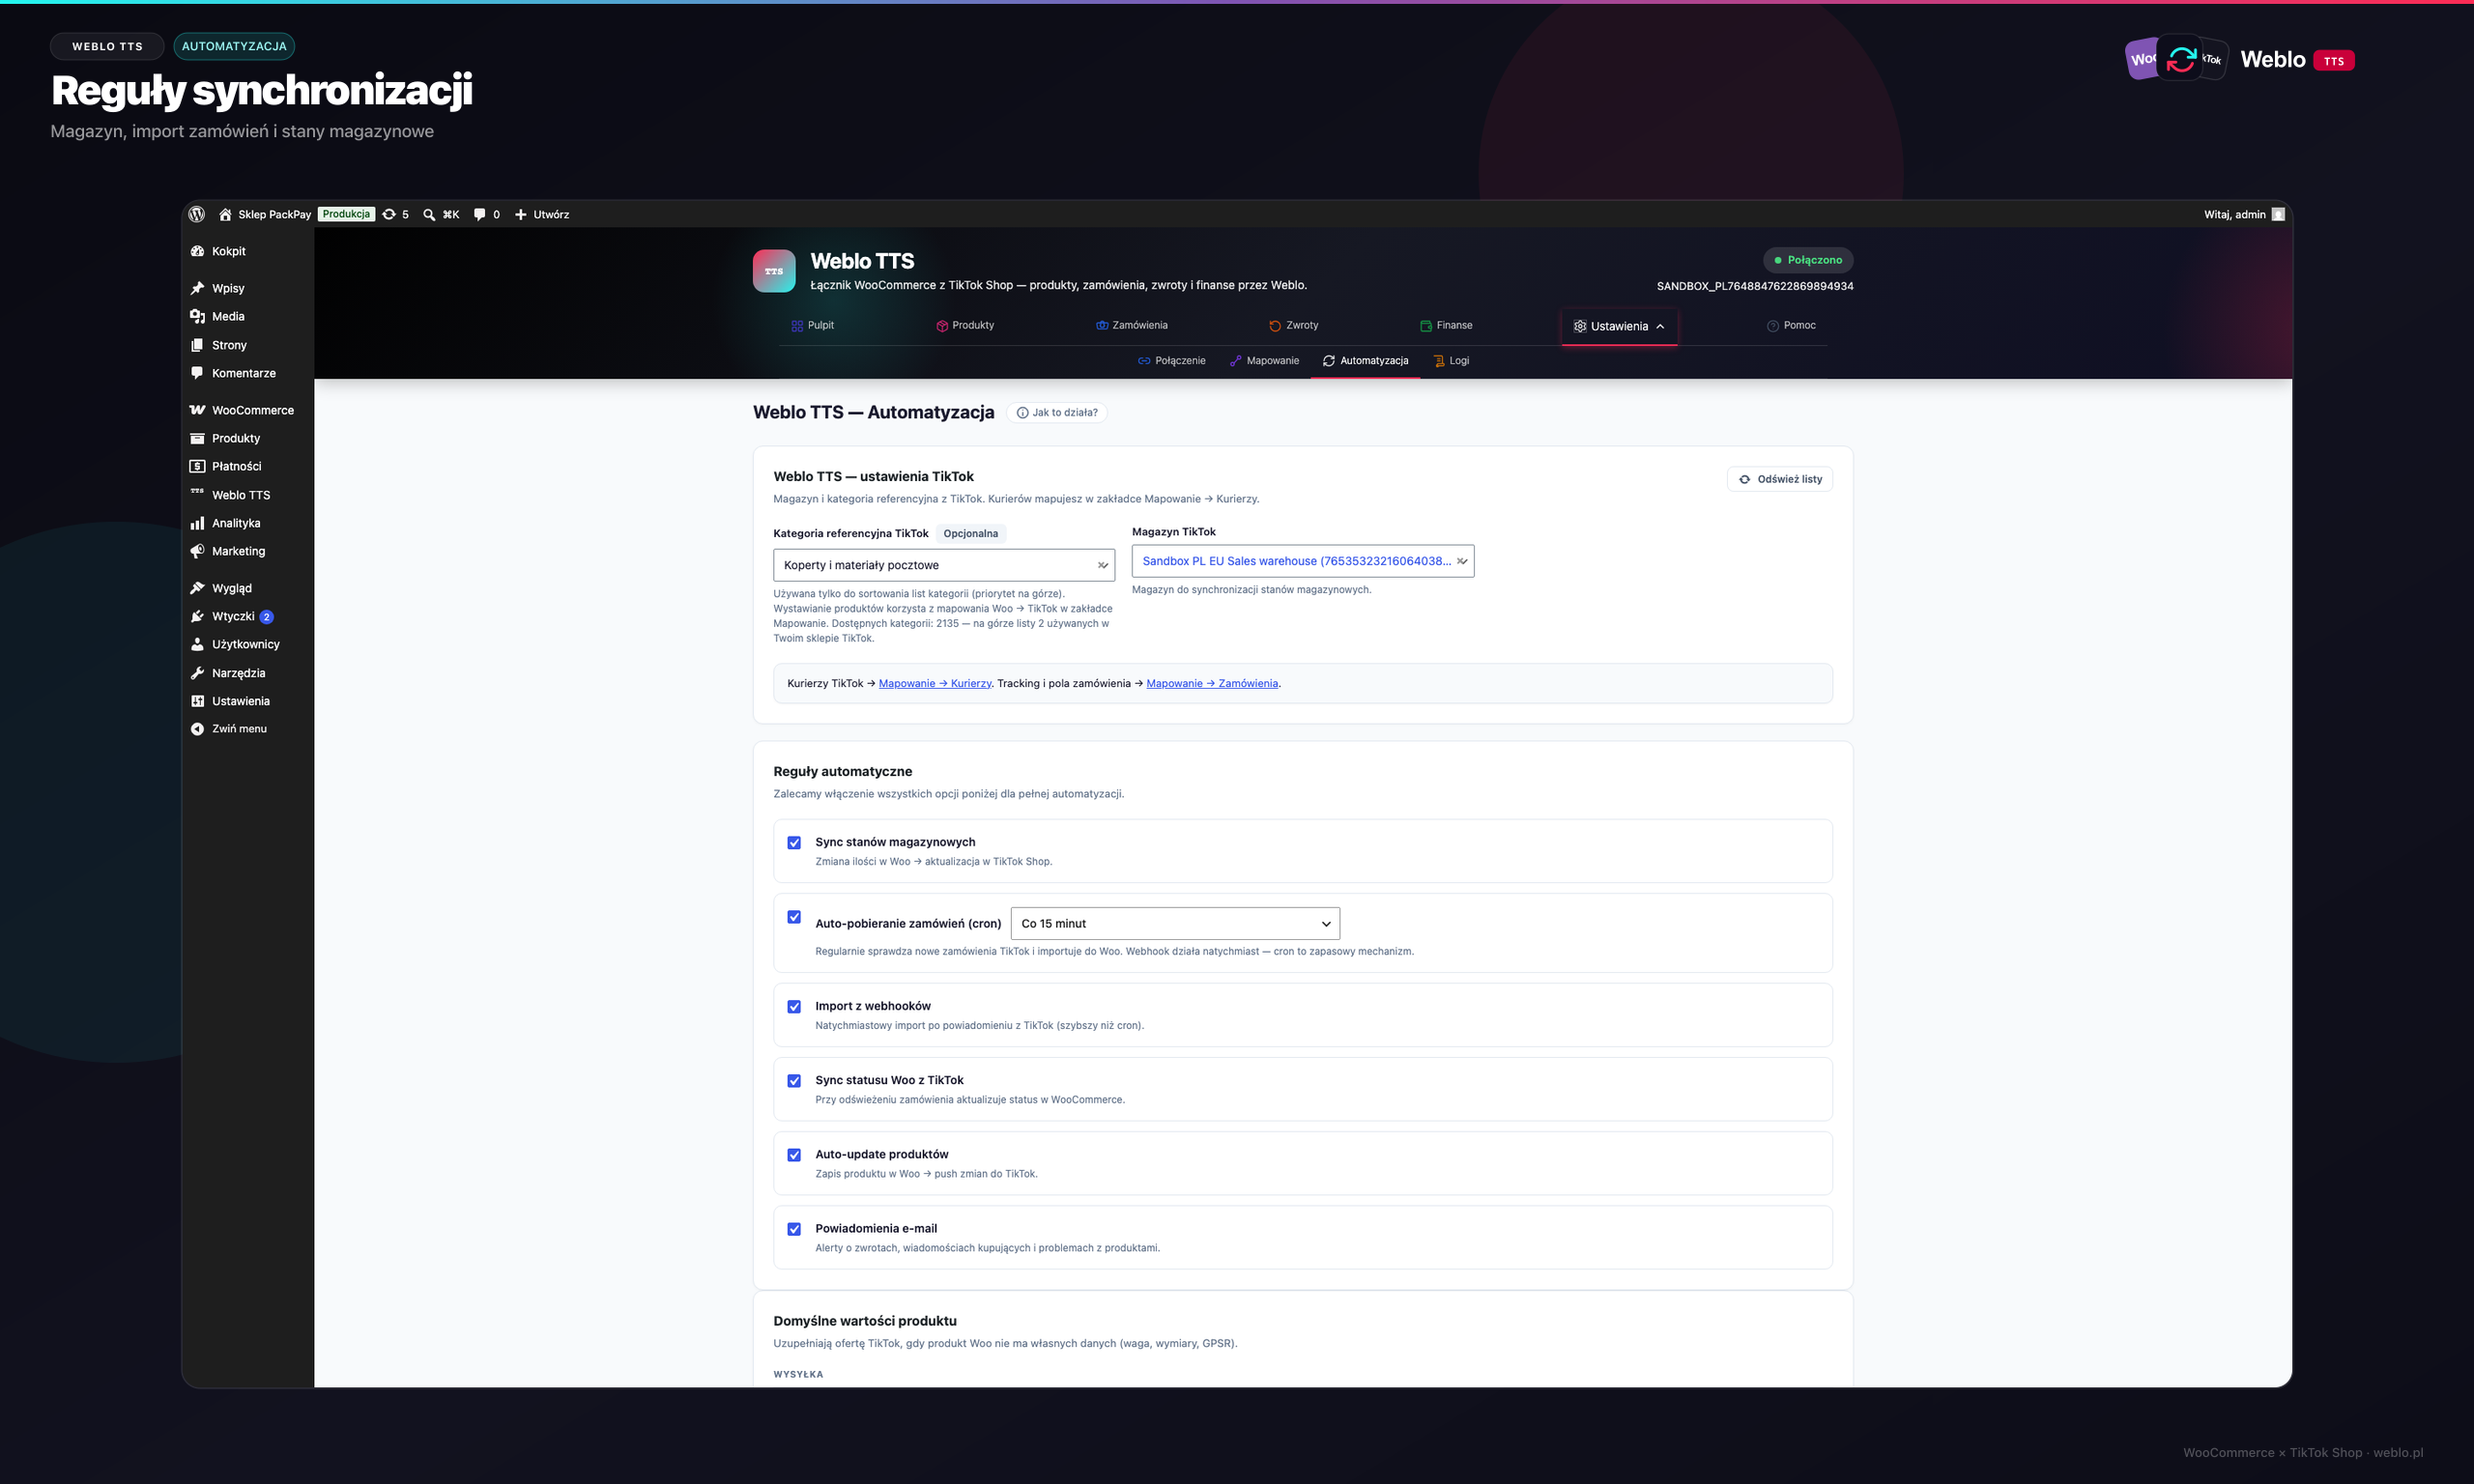
Task: Click the Jak to działa? help button
Action: tap(1057, 412)
